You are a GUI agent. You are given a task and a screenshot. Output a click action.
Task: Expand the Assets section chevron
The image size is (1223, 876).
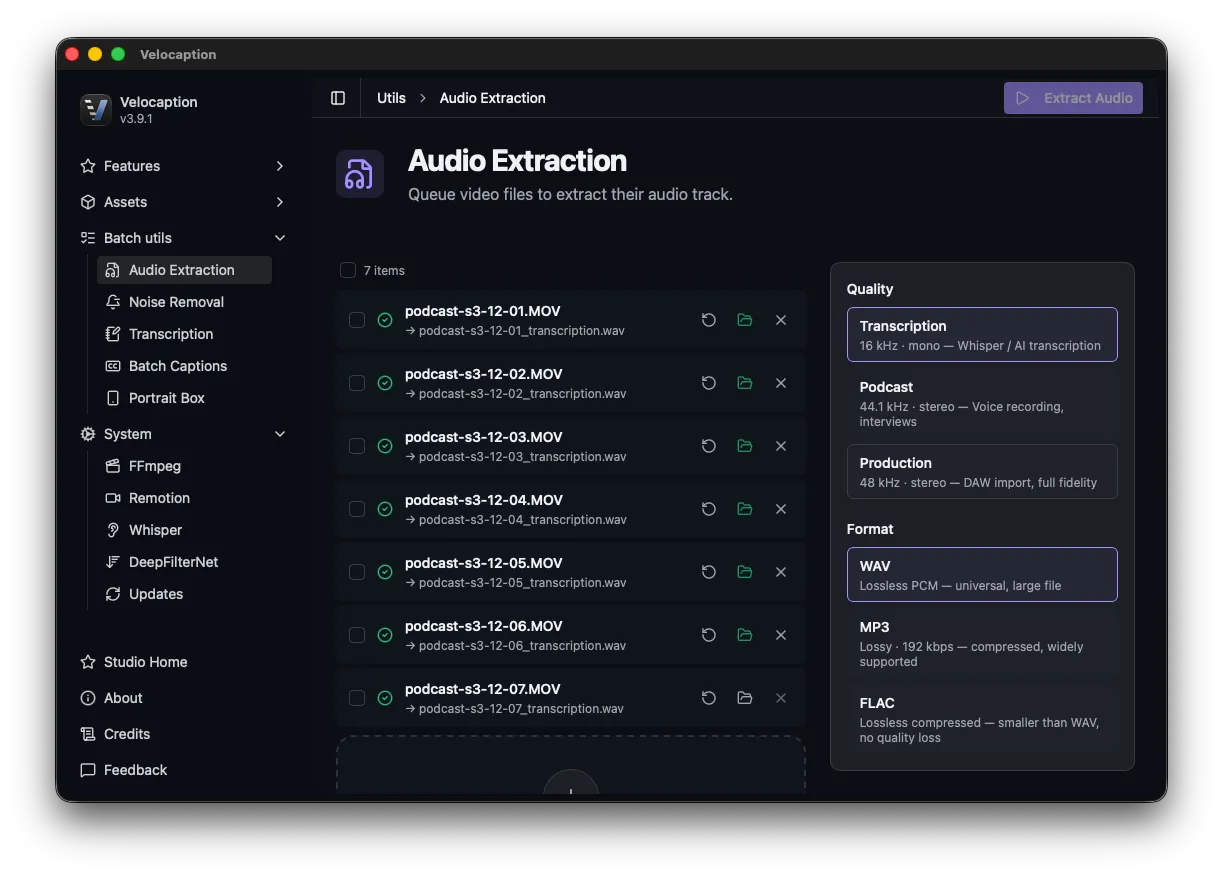point(280,202)
